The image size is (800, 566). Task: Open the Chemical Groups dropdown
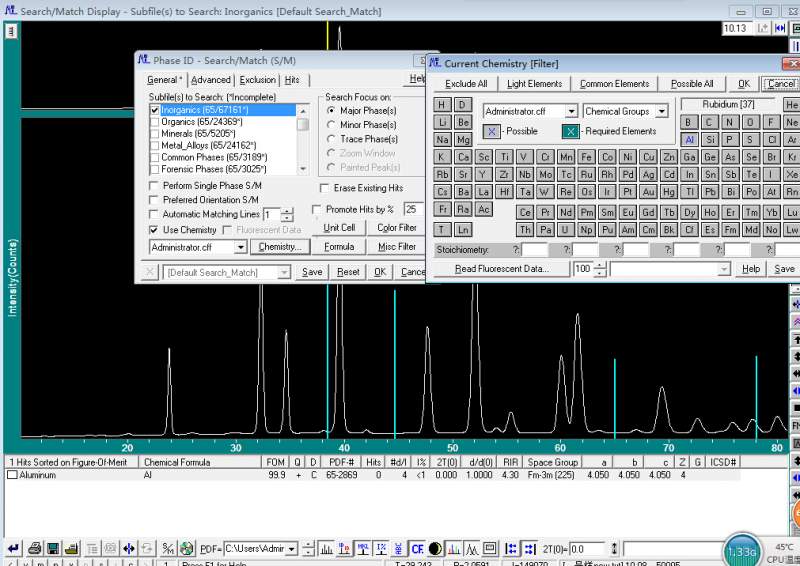pos(662,111)
